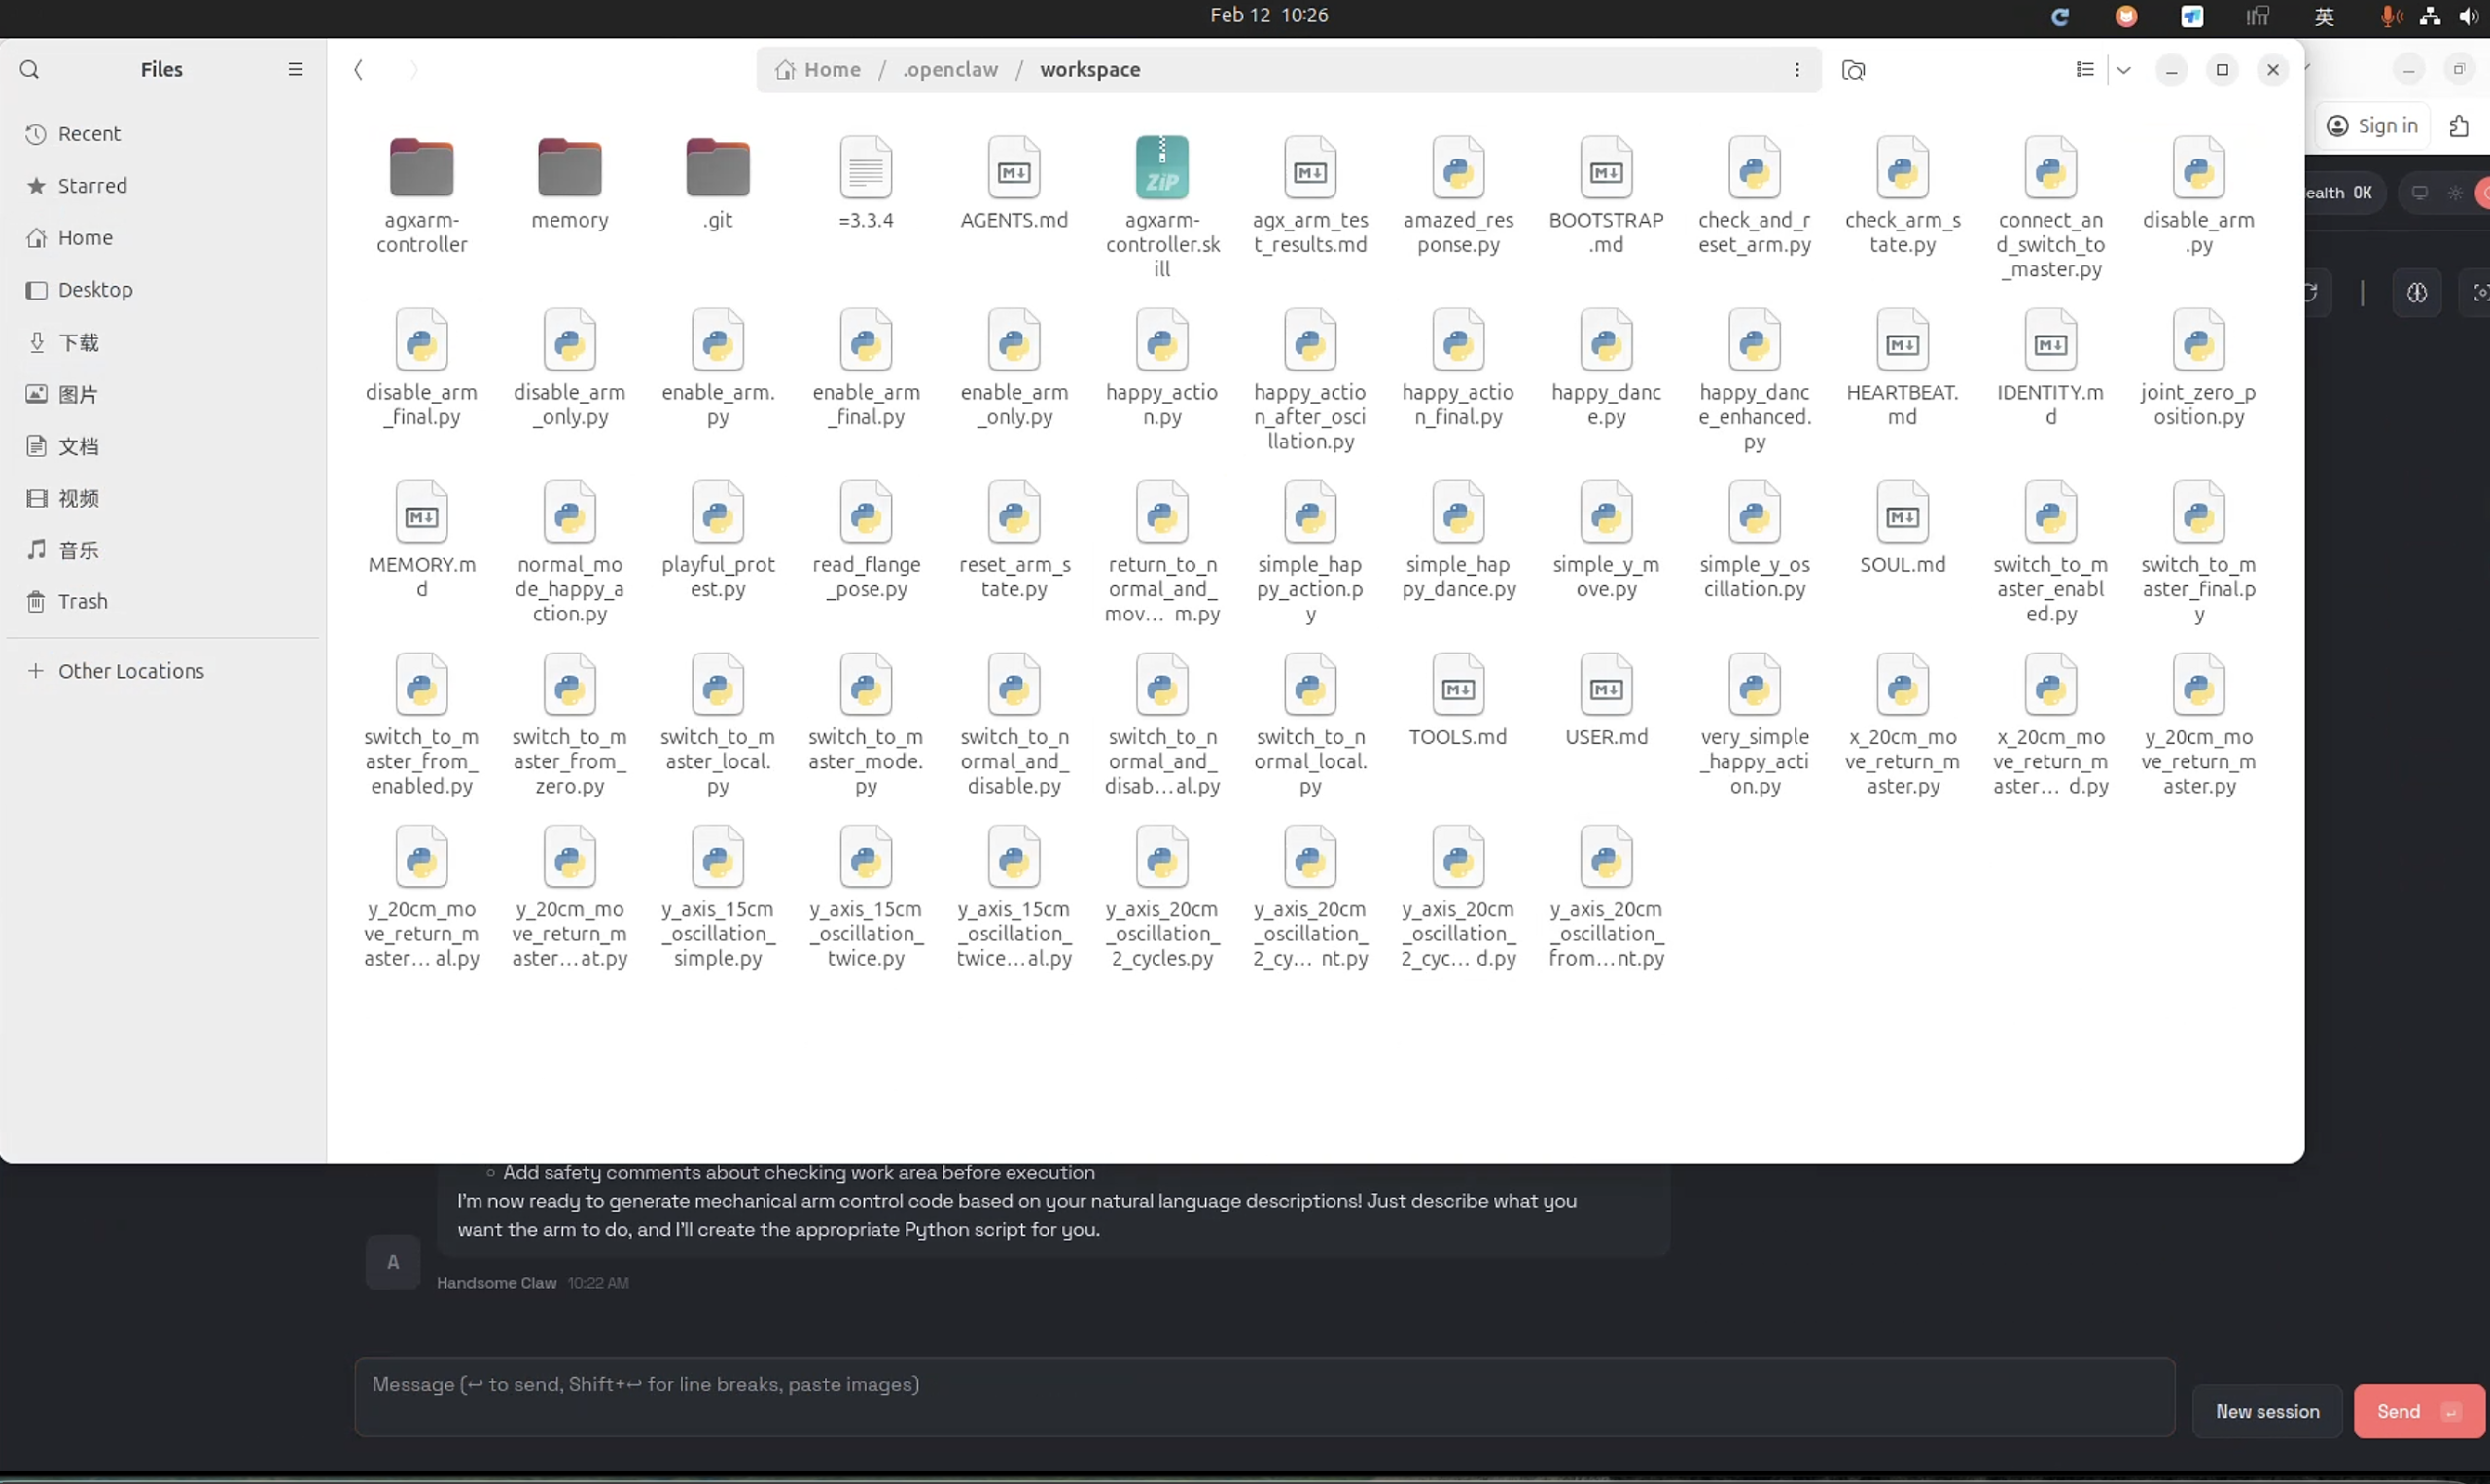Viewport: 2490px width, 1484px height.
Task: Open Trash in the sidebar
Action: tap(82, 601)
